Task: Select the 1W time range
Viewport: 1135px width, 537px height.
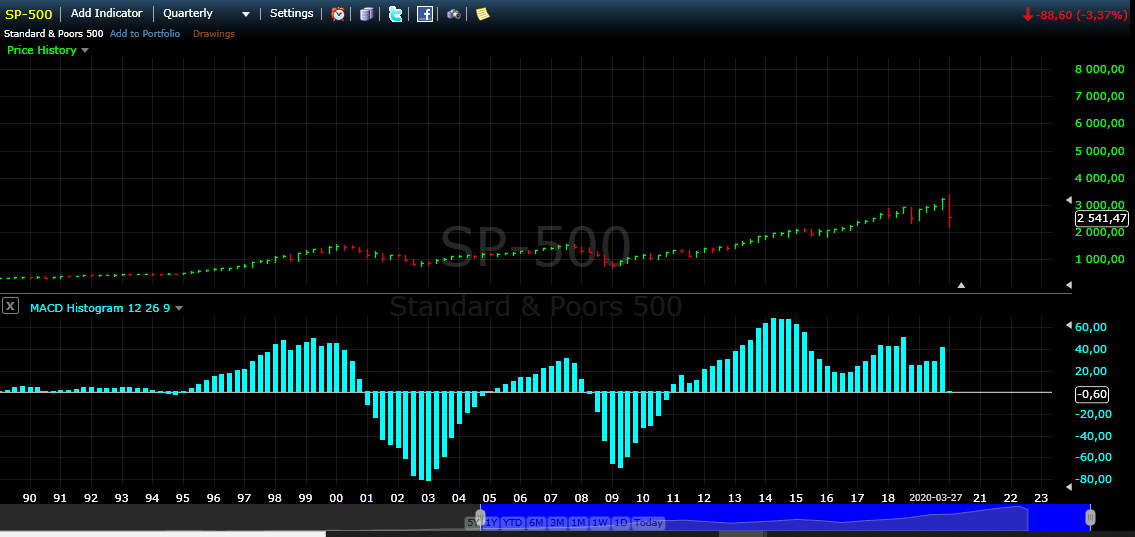Action: coord(599,523)
